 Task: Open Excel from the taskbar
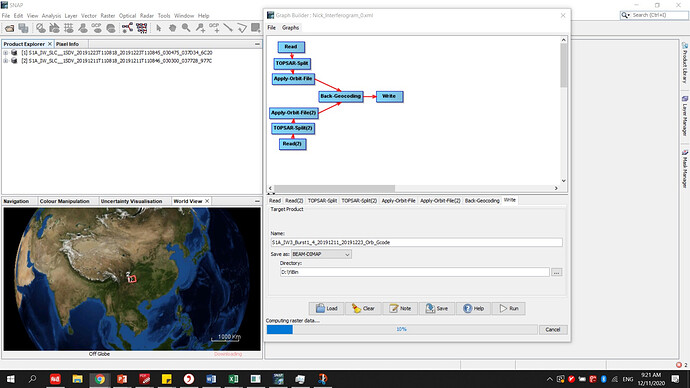233,379
